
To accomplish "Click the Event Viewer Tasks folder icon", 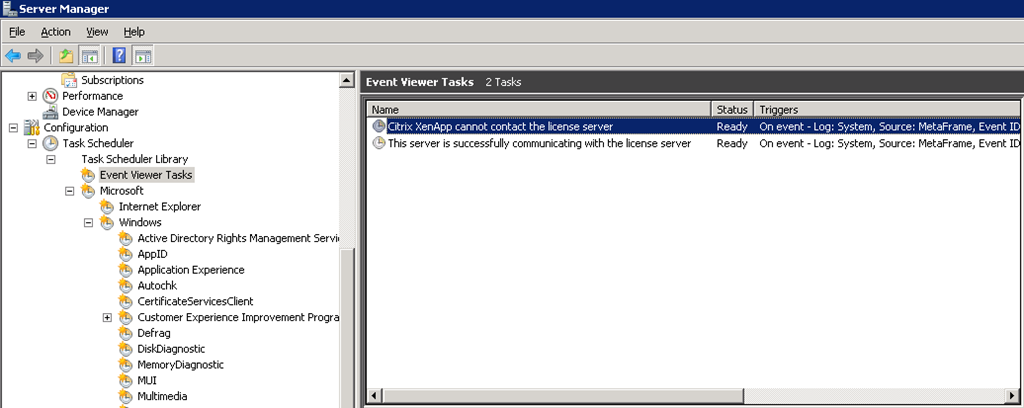I will [x=88, y=175].
